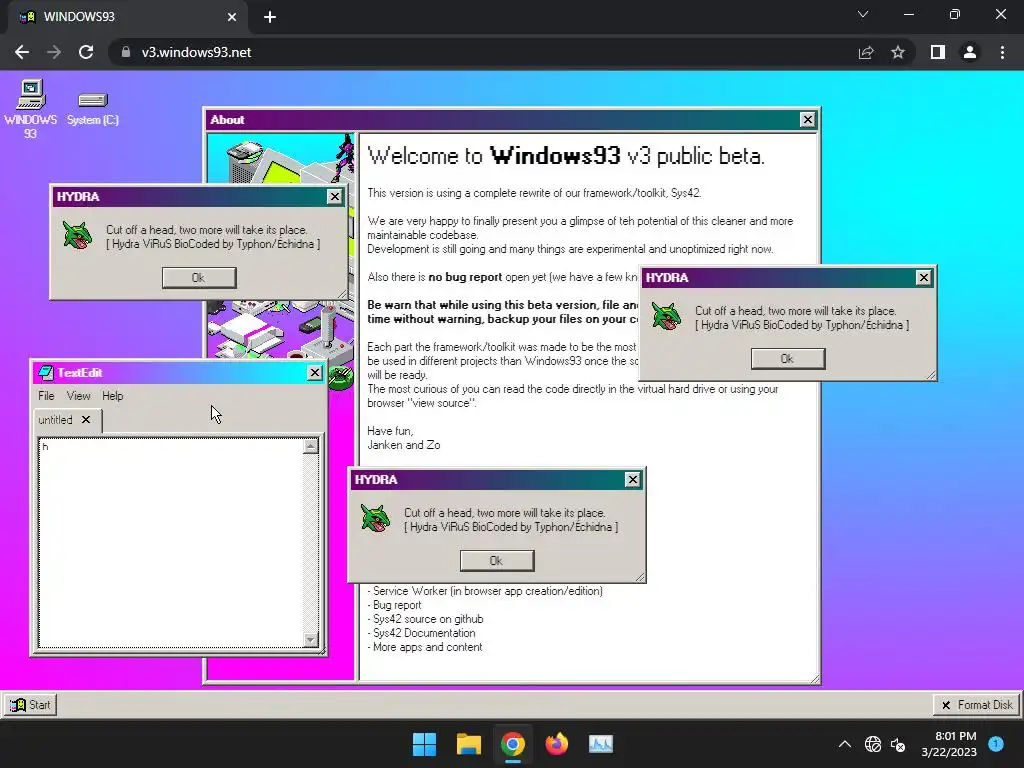
Task: Open the WINDOWS 93 desktop icon
Action: point(30,108)
